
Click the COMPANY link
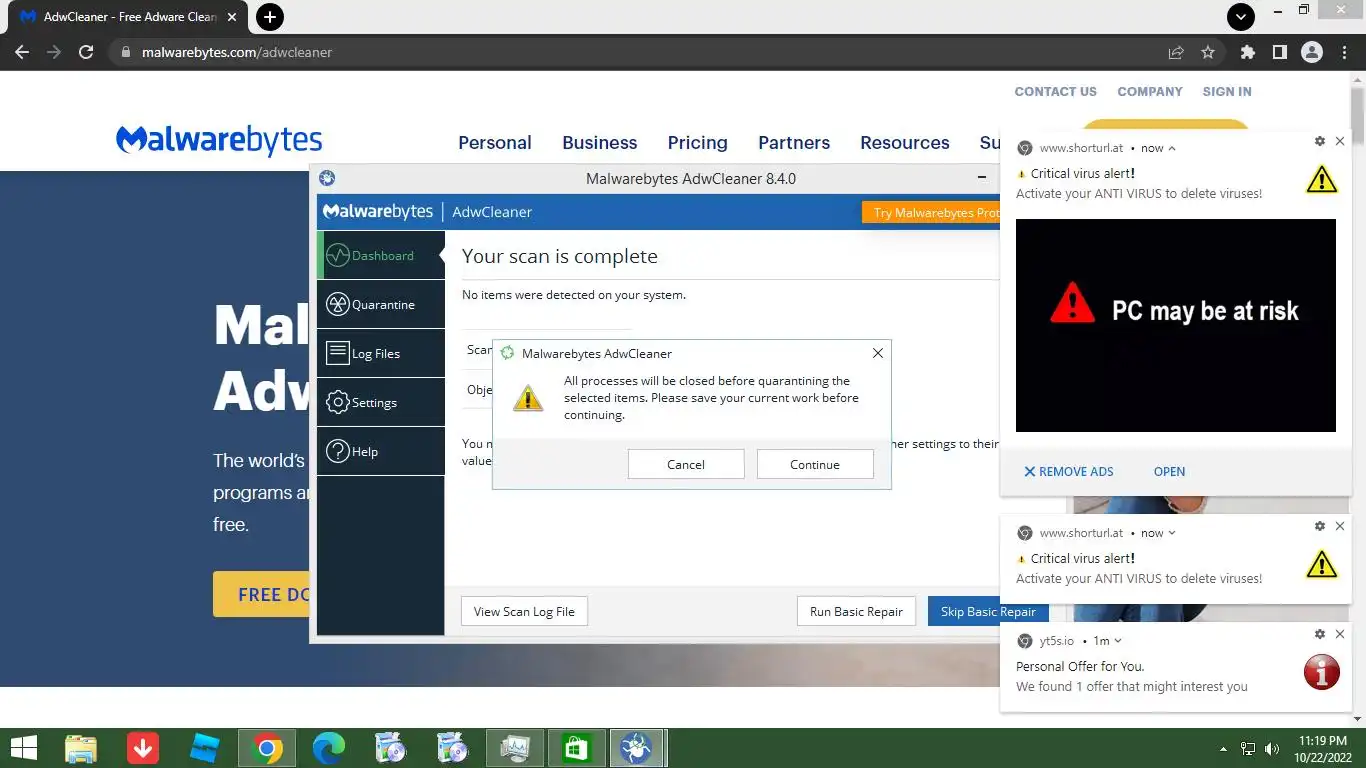1150,91
